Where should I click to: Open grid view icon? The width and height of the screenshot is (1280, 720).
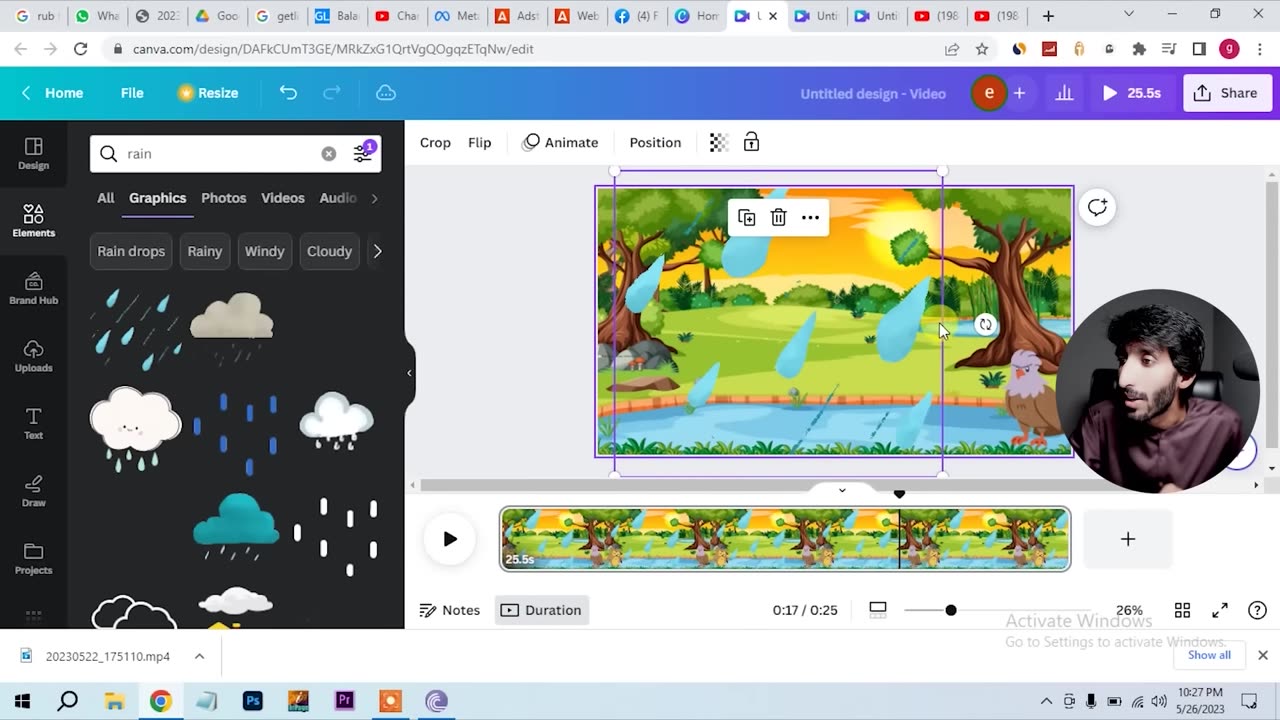[1182, 610]
